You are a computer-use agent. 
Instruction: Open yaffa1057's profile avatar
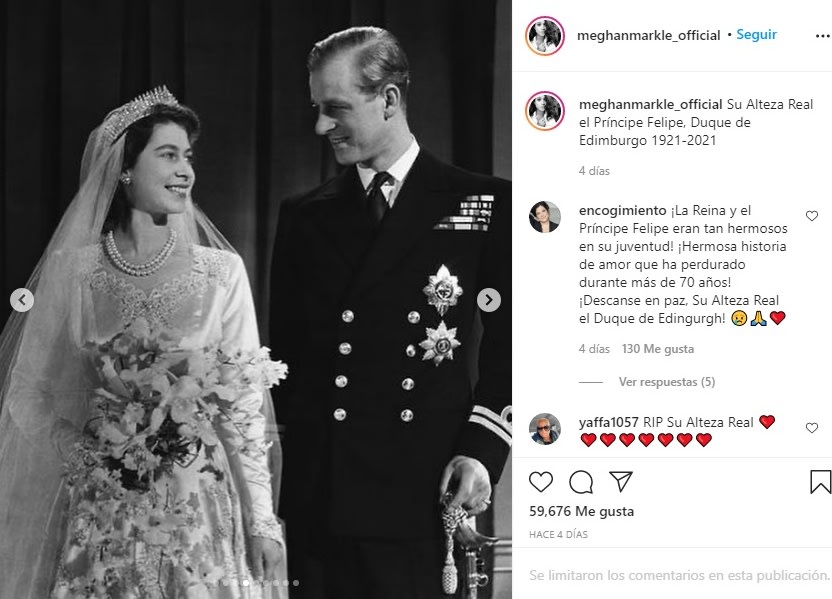click(x=544, y=429)
